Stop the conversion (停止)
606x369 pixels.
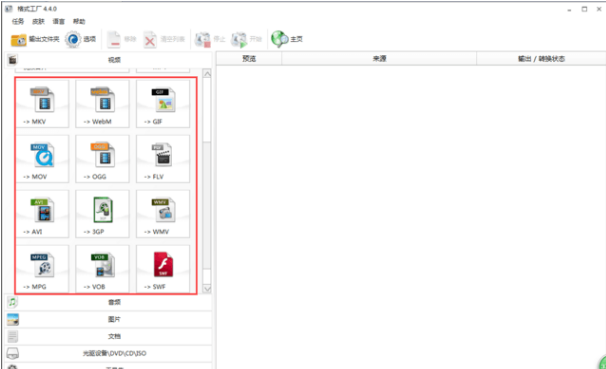click(210, 39)
